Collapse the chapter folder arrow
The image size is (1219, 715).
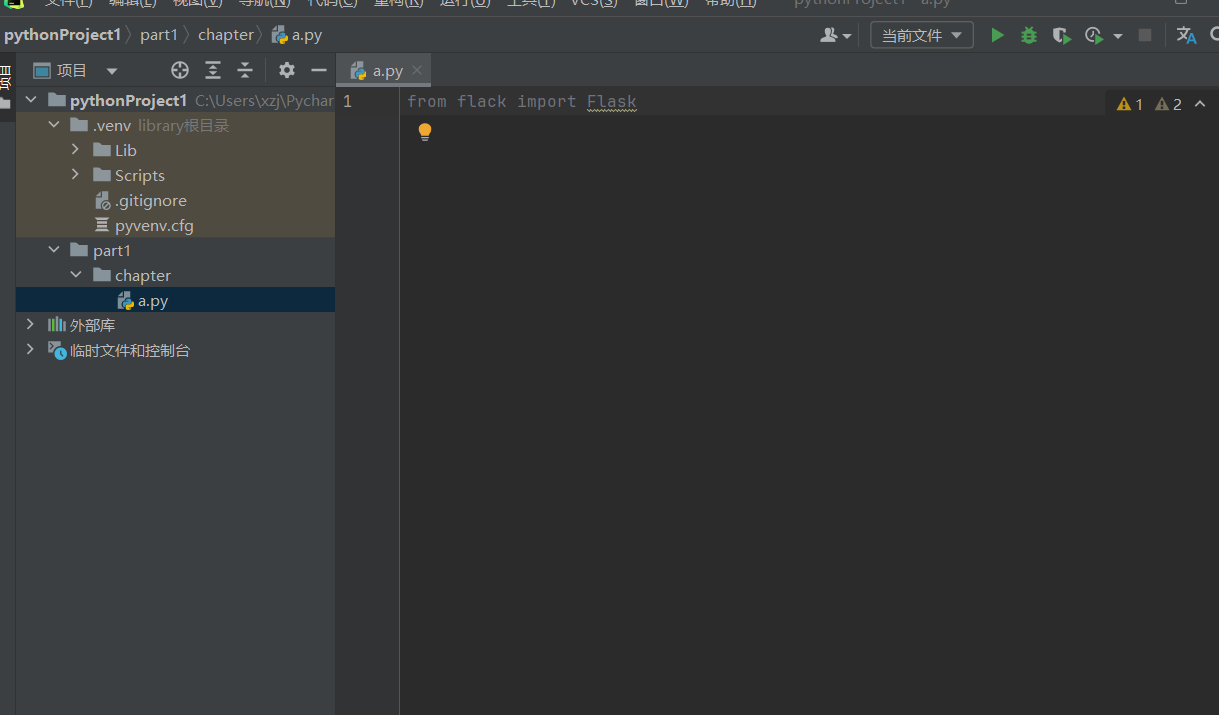pyautogui.click(x=76, y=275)
